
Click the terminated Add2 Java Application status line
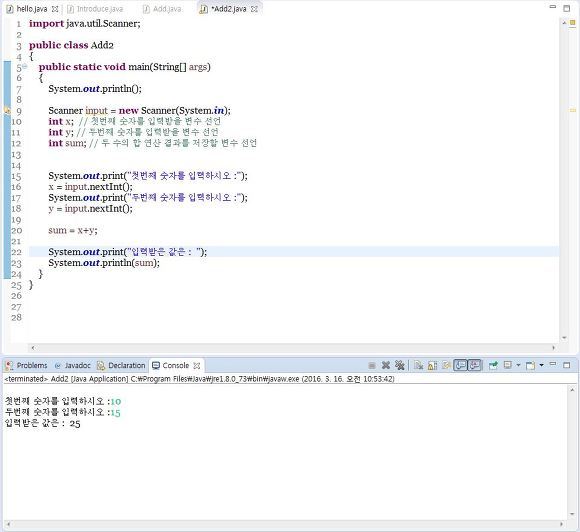(199, 379)
